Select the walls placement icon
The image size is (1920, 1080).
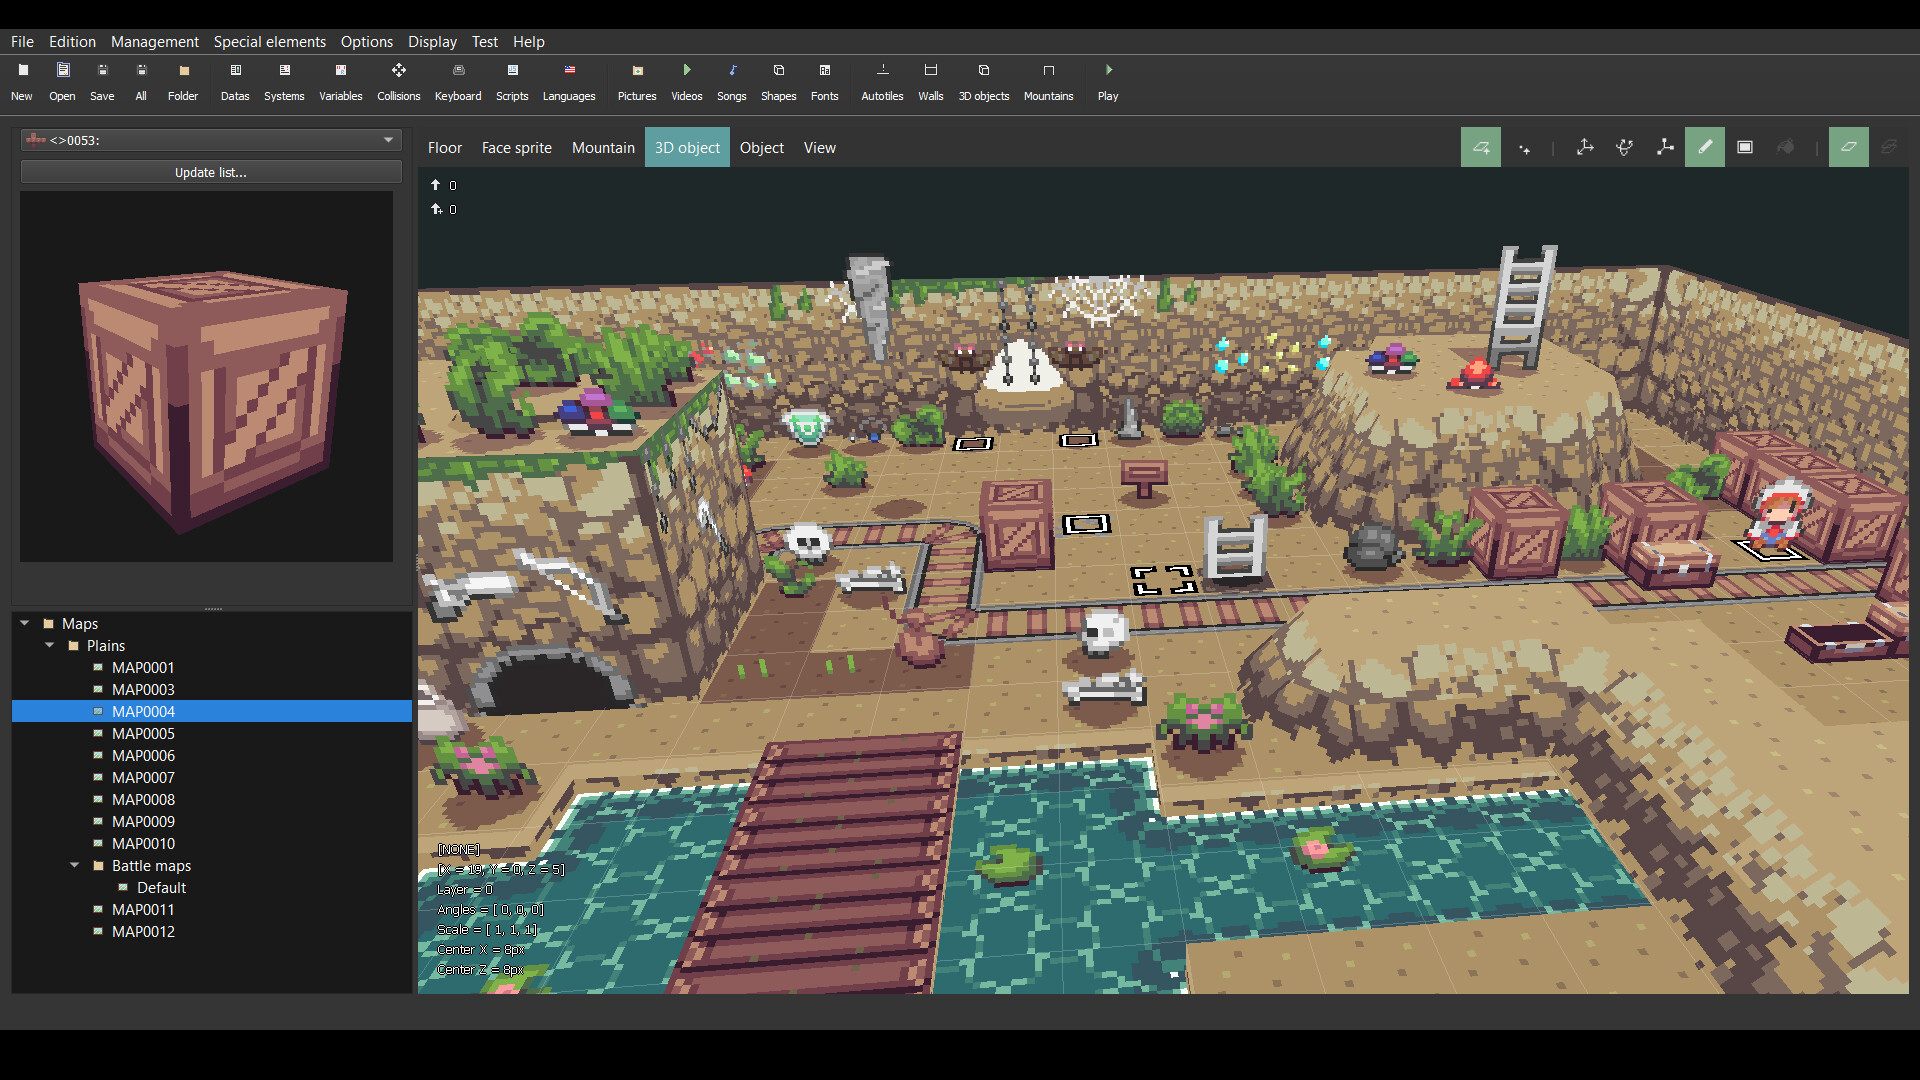coord(931,70)
